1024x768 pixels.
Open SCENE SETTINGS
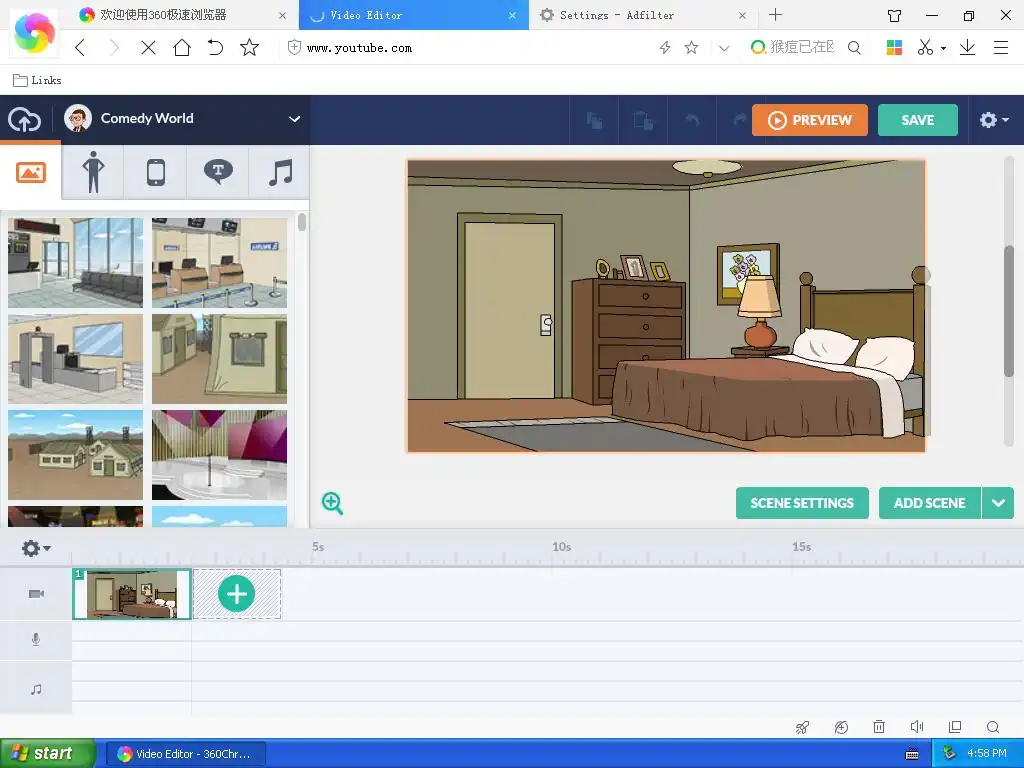pyautogui.click(x=802, y=503)
